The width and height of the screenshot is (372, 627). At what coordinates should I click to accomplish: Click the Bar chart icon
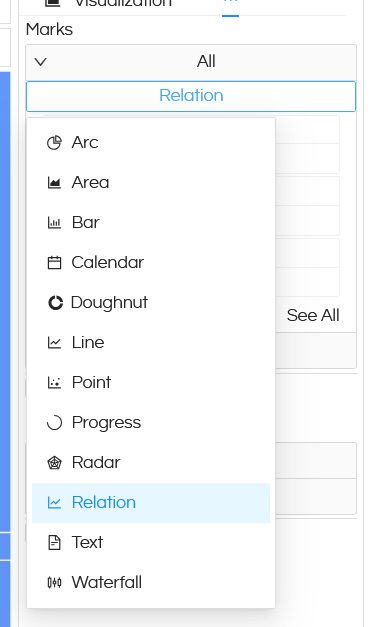pos(54,223)
